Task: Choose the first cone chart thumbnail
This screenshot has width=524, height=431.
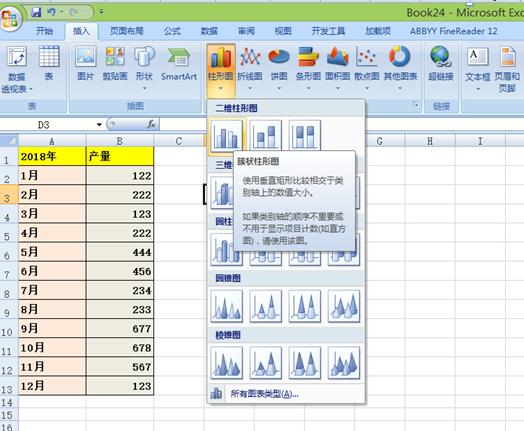Action: click(x=227, y=306)
